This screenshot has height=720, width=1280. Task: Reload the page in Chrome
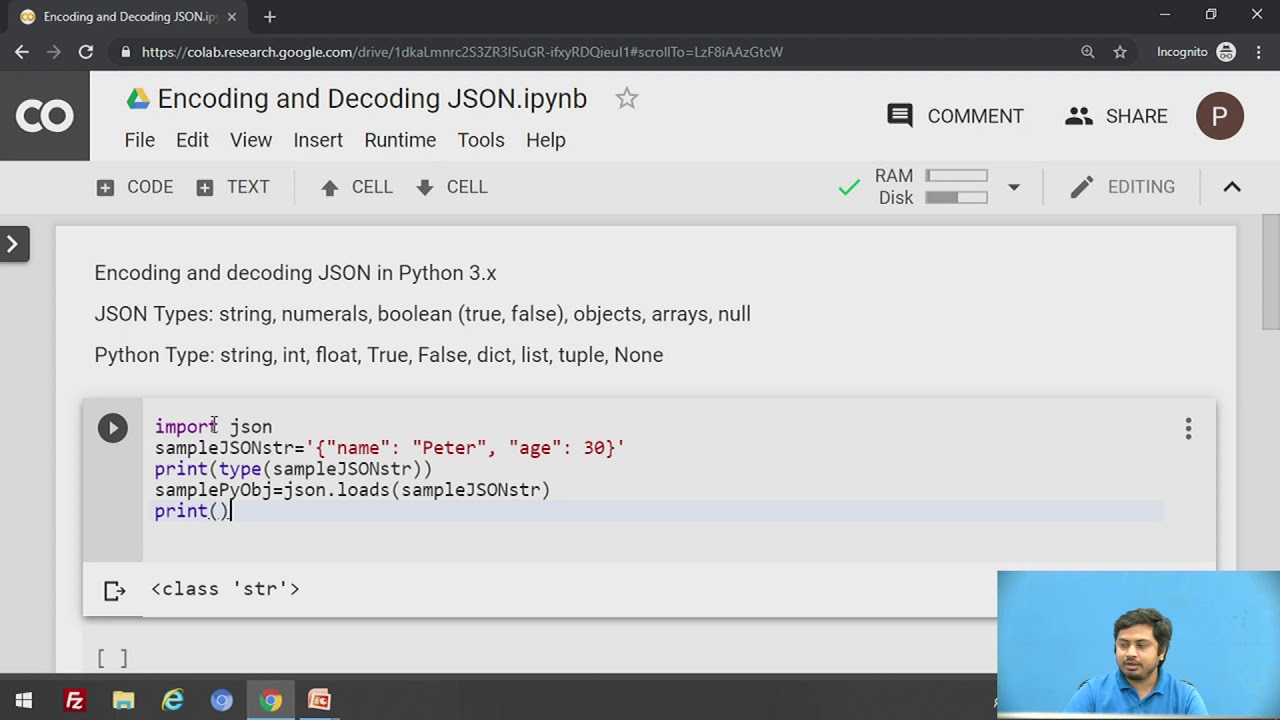click(86, 52)
